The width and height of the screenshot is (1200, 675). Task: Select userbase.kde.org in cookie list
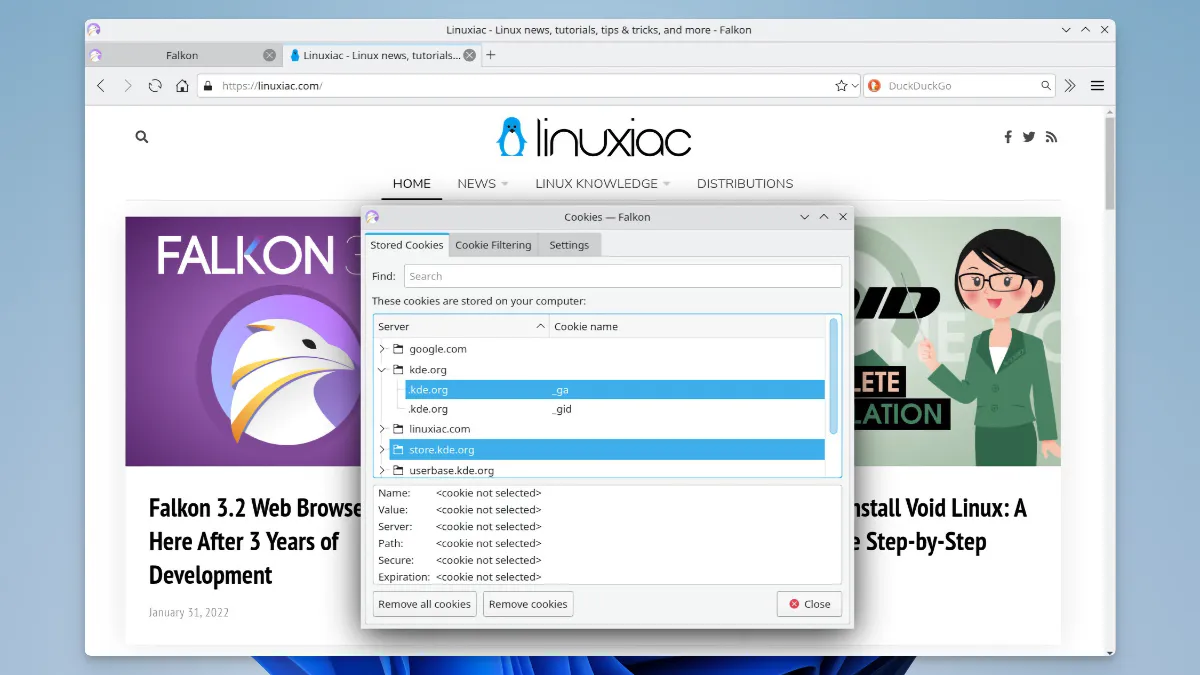coord(451,470)
